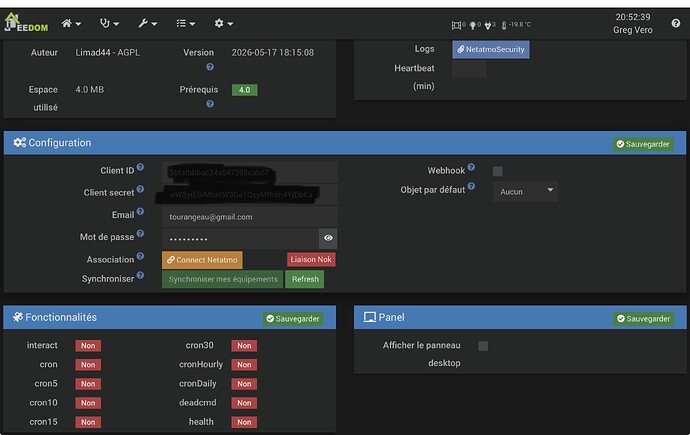
Task: Click the Prérequis help icon
Action: pos(210,104)
